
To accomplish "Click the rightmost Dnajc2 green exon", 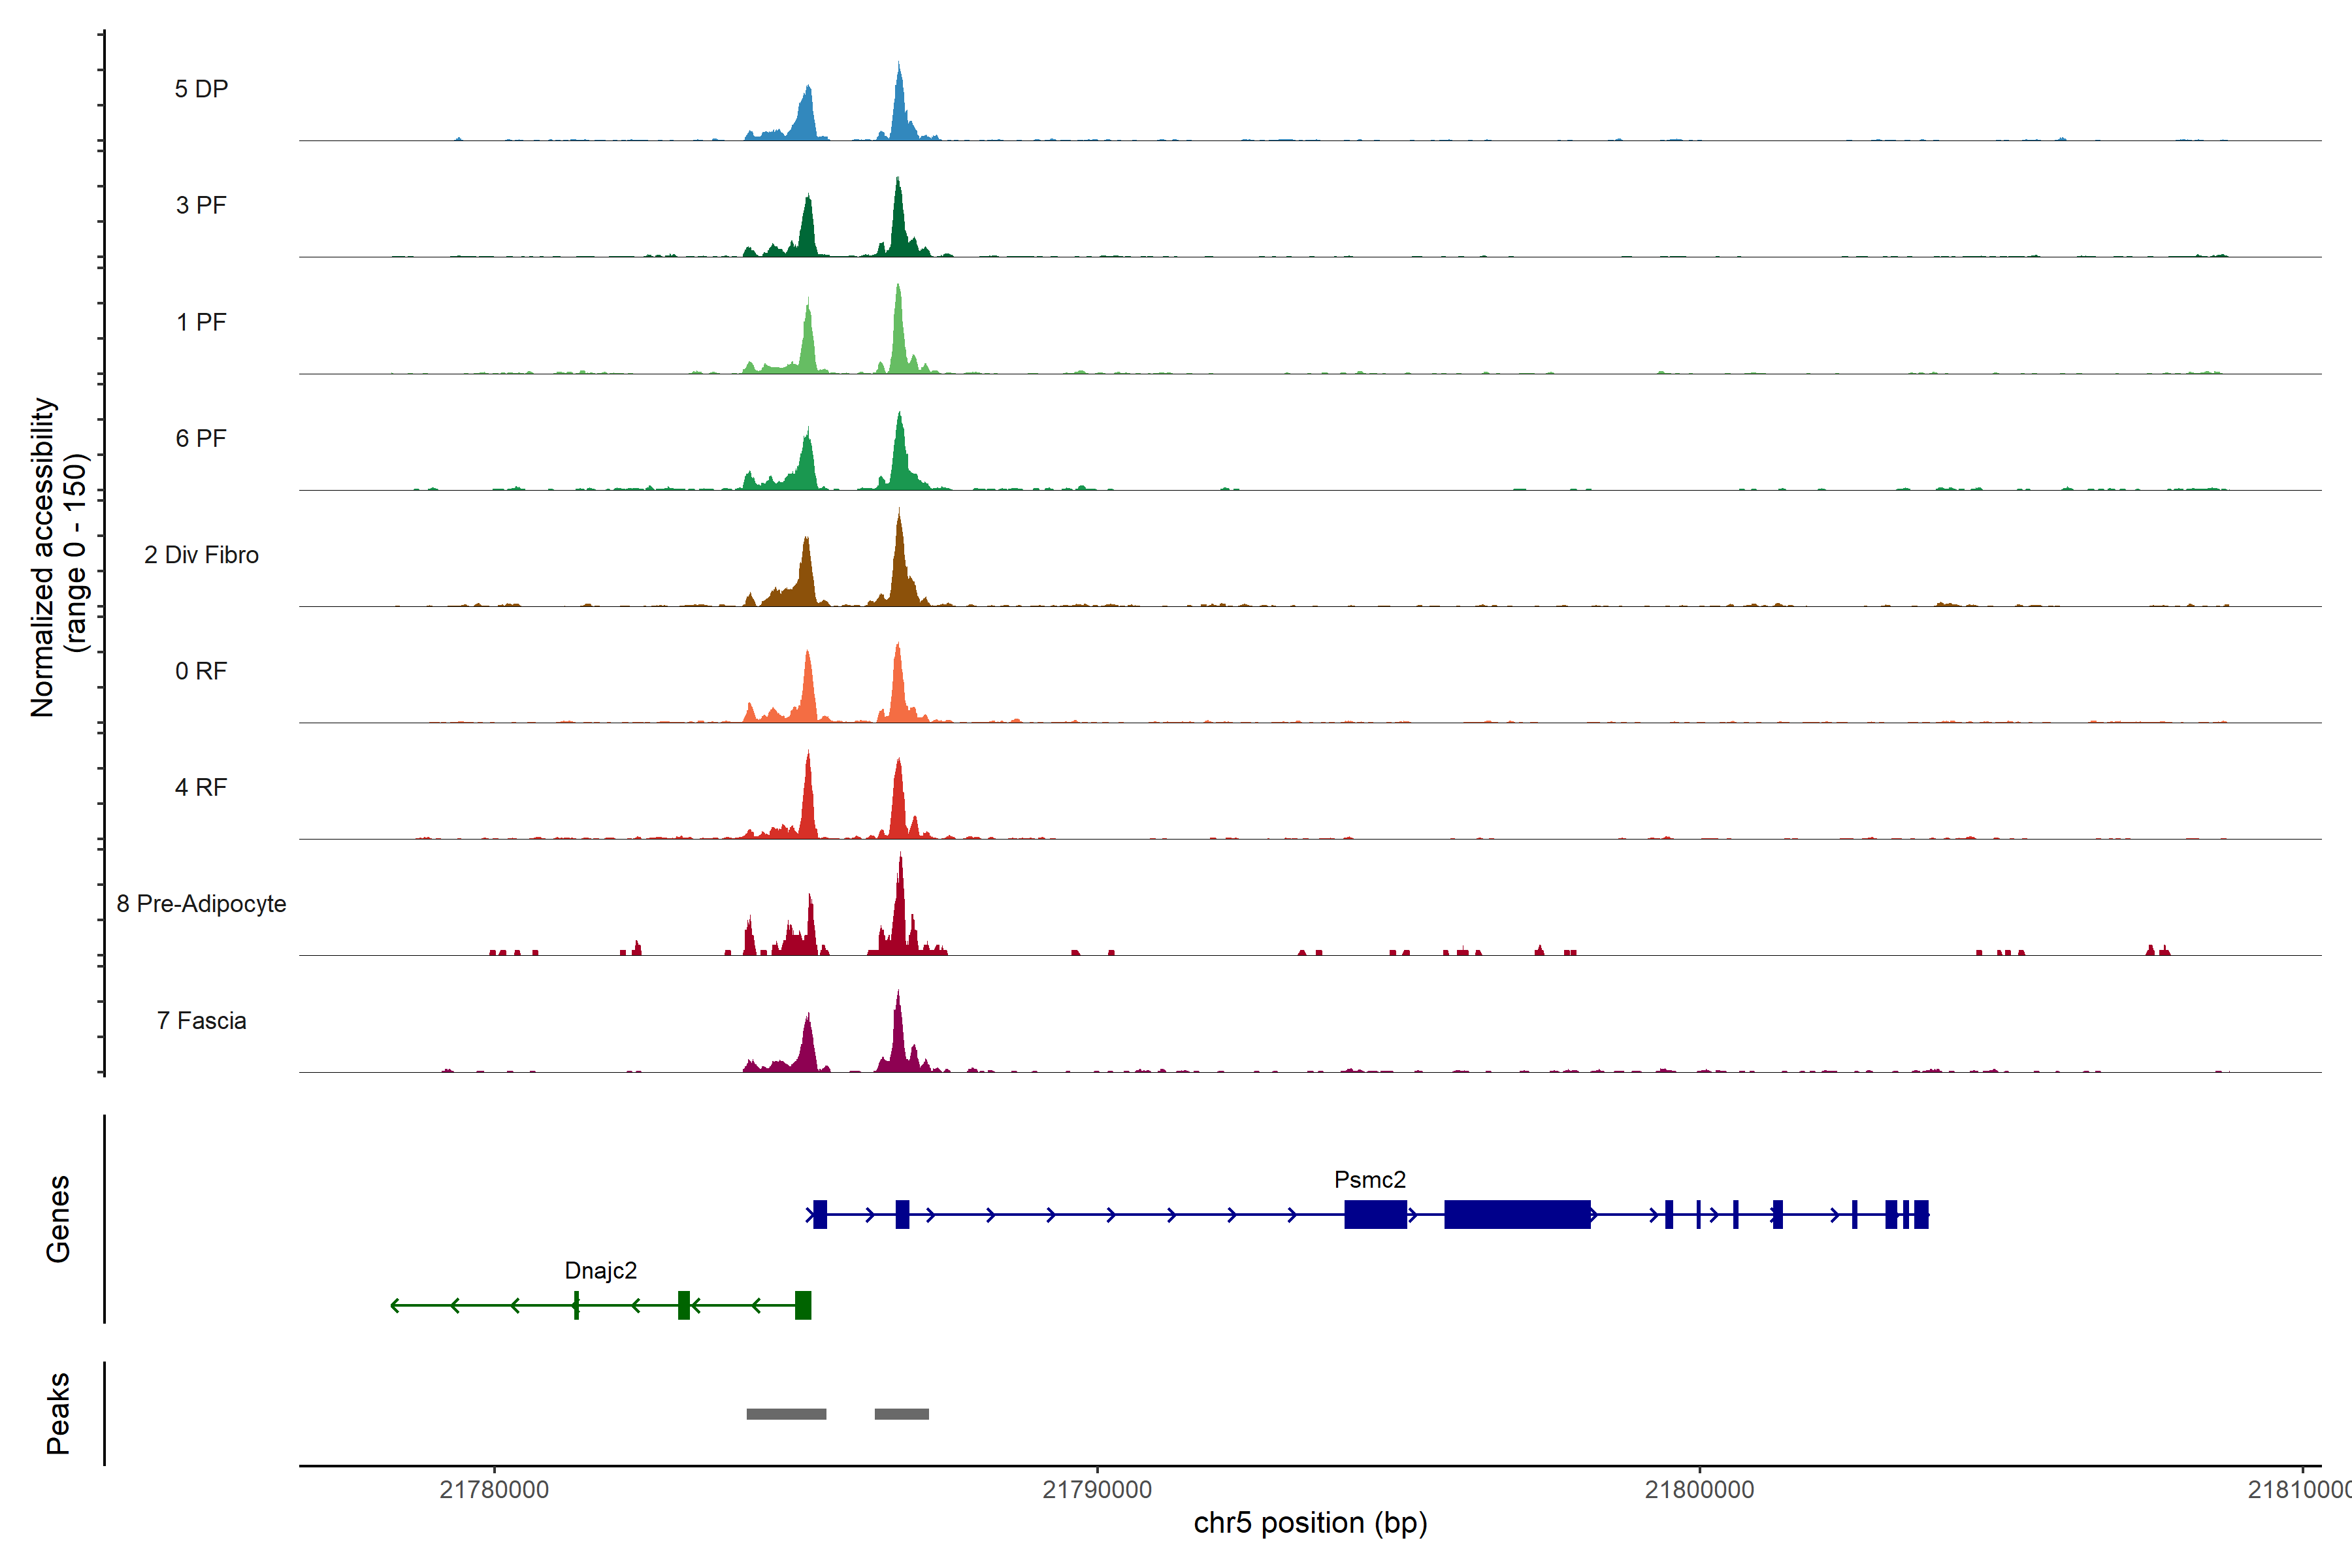I will tap(803, 1305).
